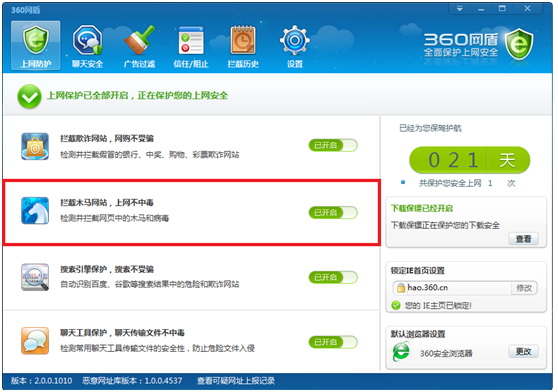Click the trojan horse knight icon
Screen dimensions: 558x392
coord(35,211)
